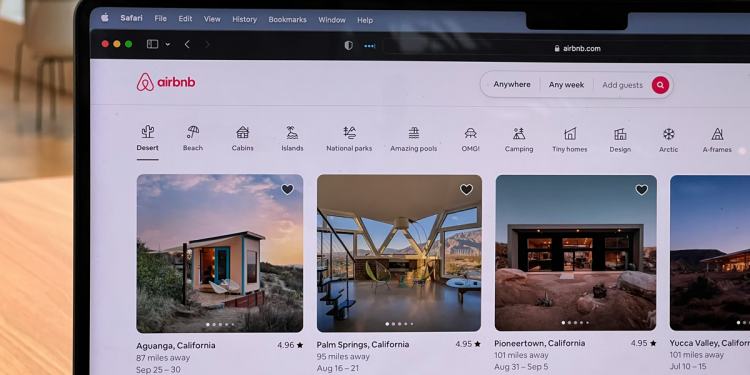
Task: Click the 95 miles away text
Action: pyautogui.click(x=343, y=357)
